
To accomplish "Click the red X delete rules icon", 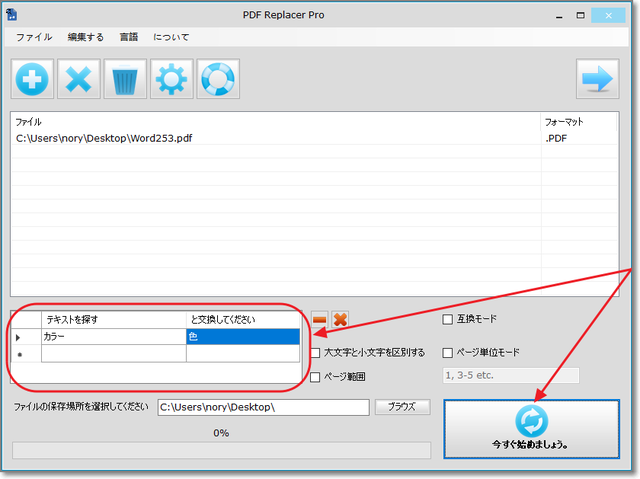I will tap(340, 319).
